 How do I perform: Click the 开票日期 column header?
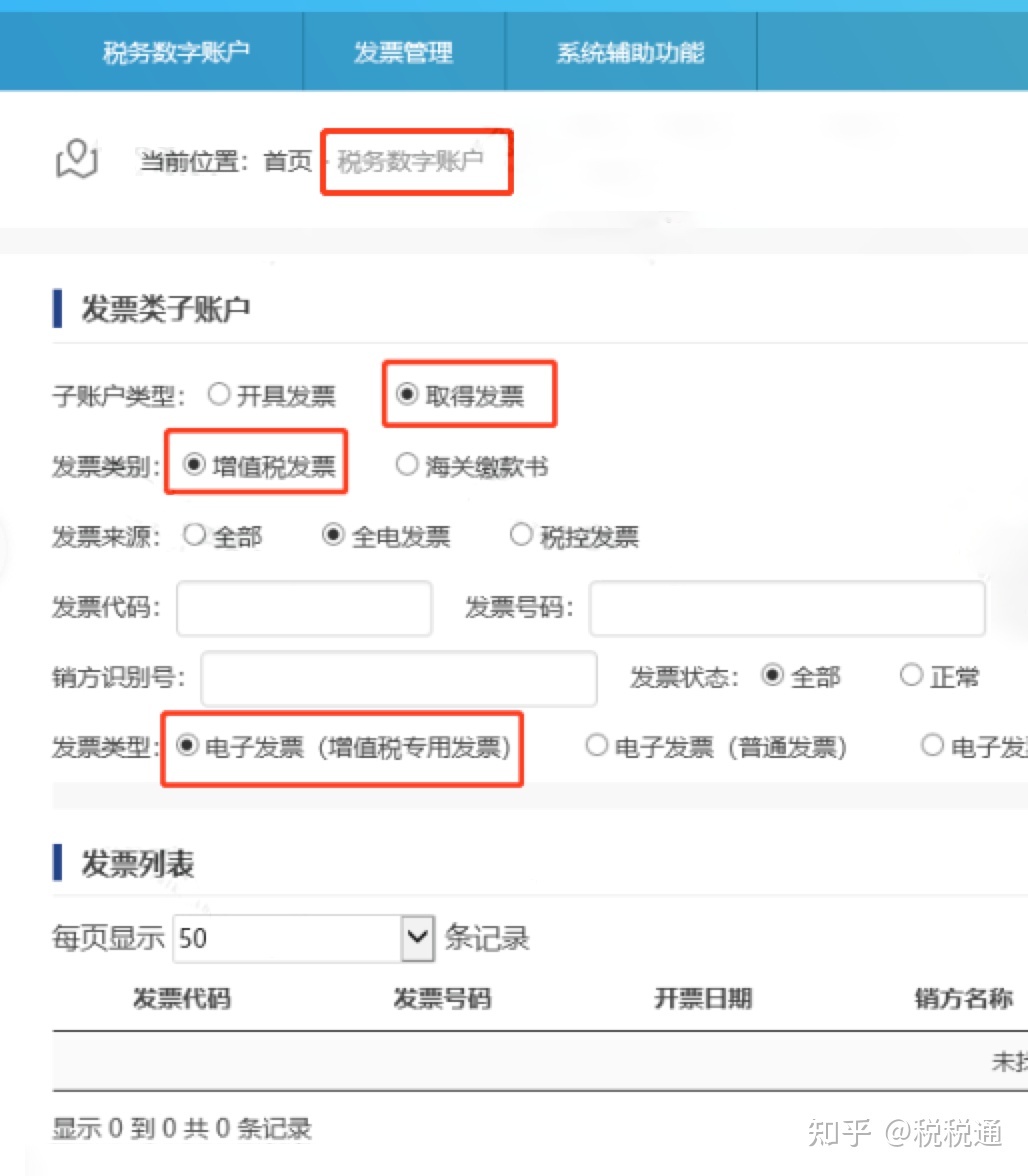pyautogui.click(x=703, y=999)
